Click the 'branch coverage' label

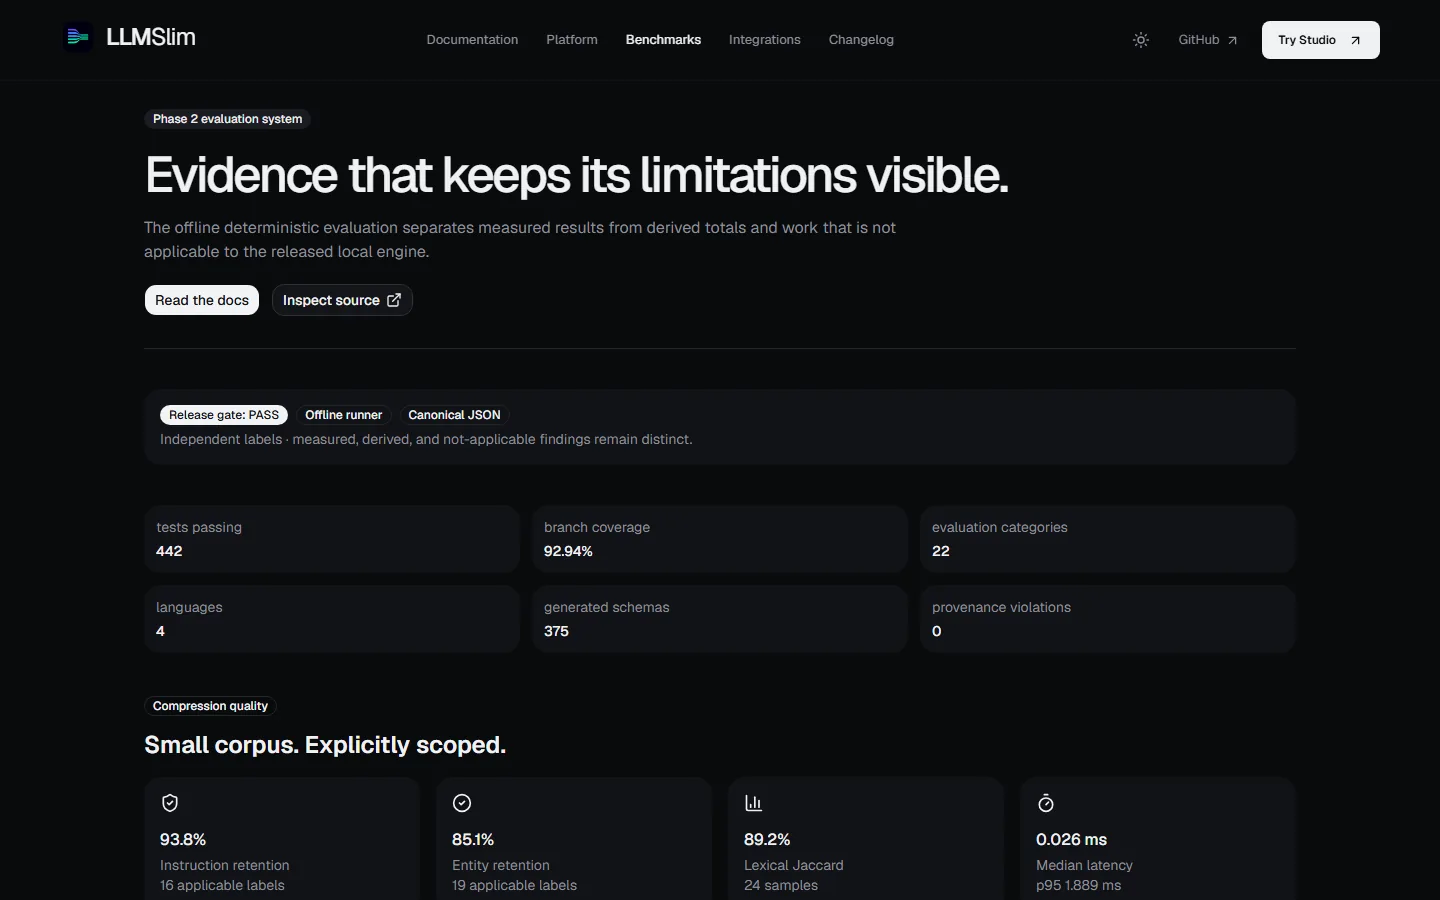pos(597,527)
